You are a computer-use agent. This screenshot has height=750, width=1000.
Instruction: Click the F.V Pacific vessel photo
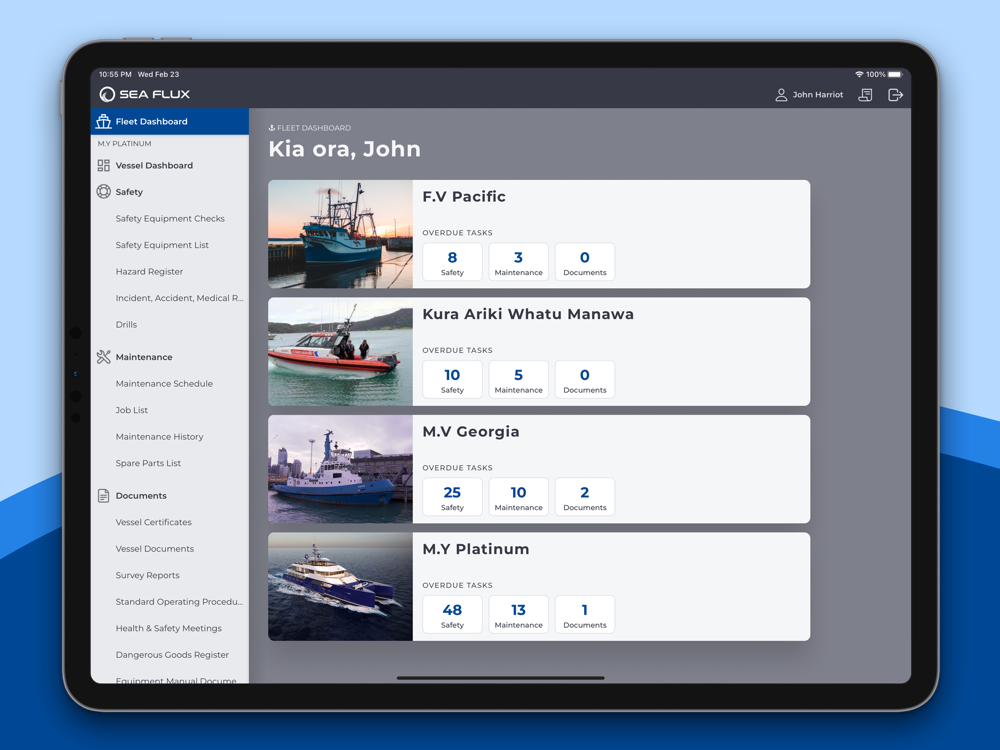click(x=341, y=234)
